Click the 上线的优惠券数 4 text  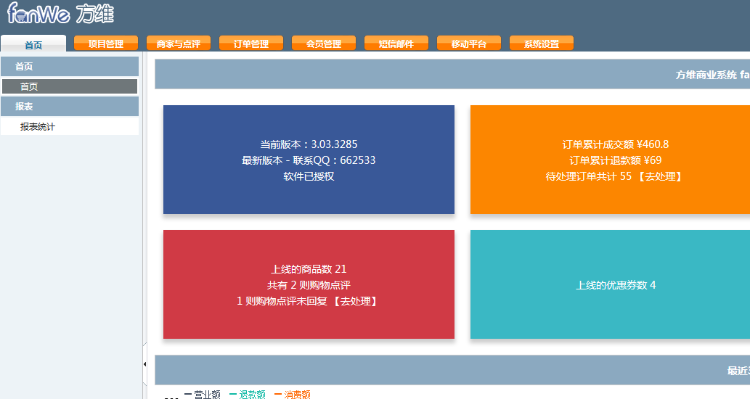coord(616,286)
